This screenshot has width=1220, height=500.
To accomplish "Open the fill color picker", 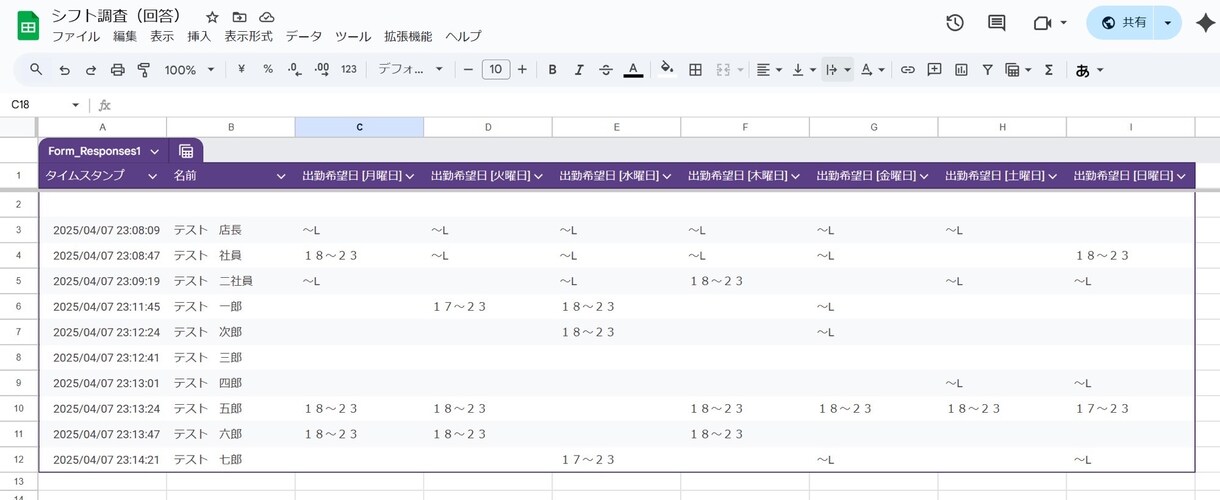I will (x=668, y=70).
